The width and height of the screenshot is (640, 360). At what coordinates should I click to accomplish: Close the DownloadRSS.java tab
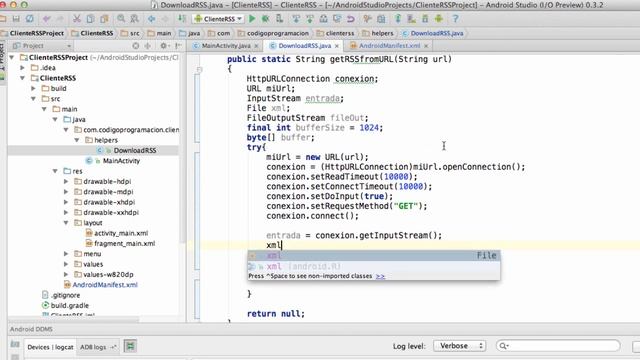coord(337,46)
